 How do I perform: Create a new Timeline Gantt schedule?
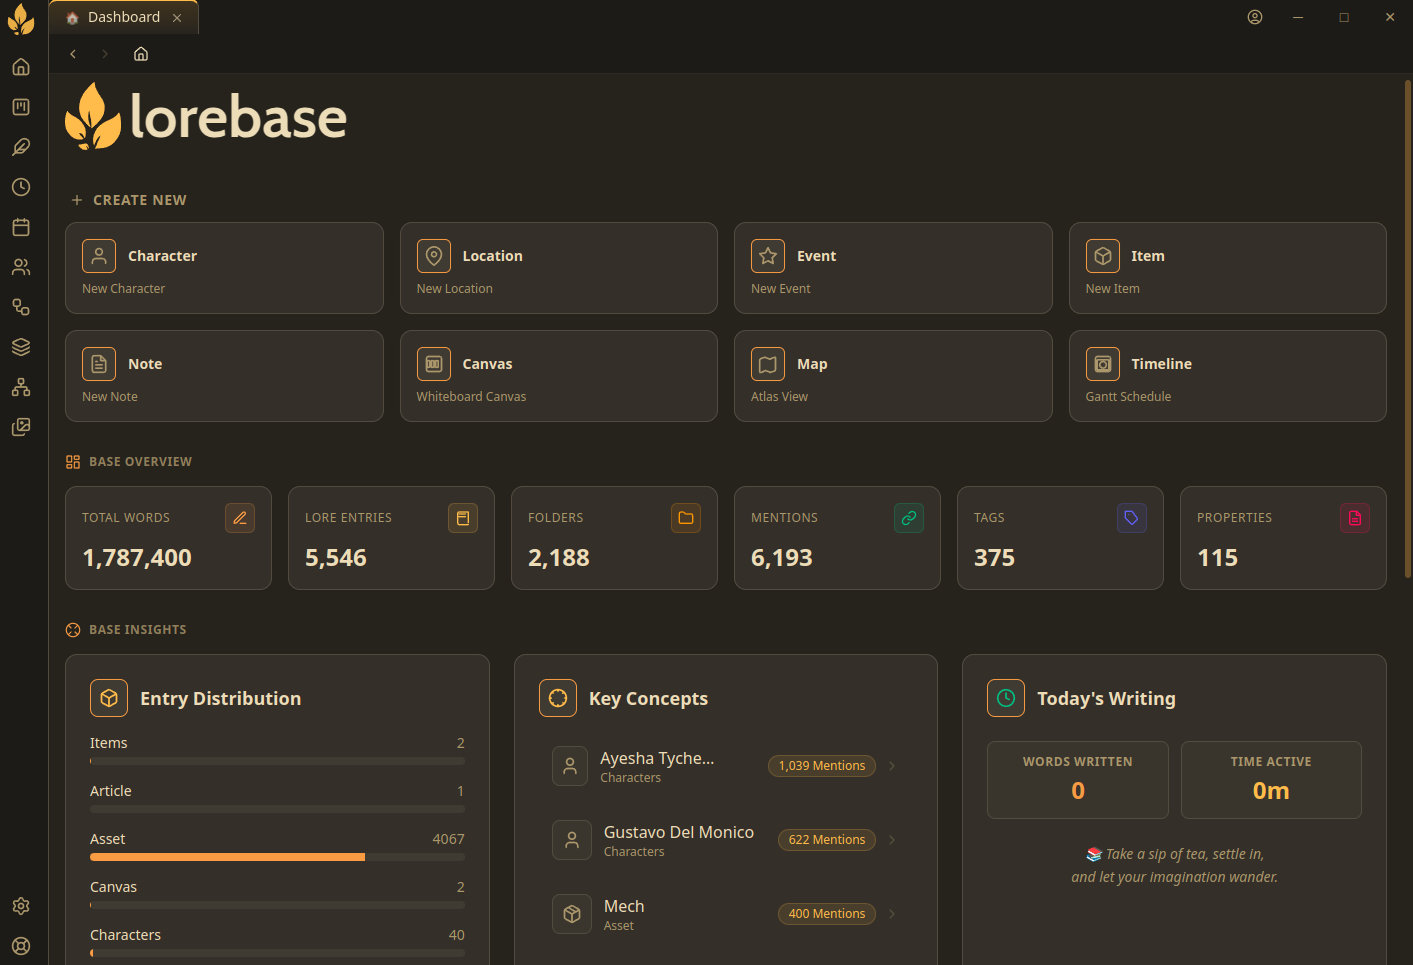[x=1228, y=376]
